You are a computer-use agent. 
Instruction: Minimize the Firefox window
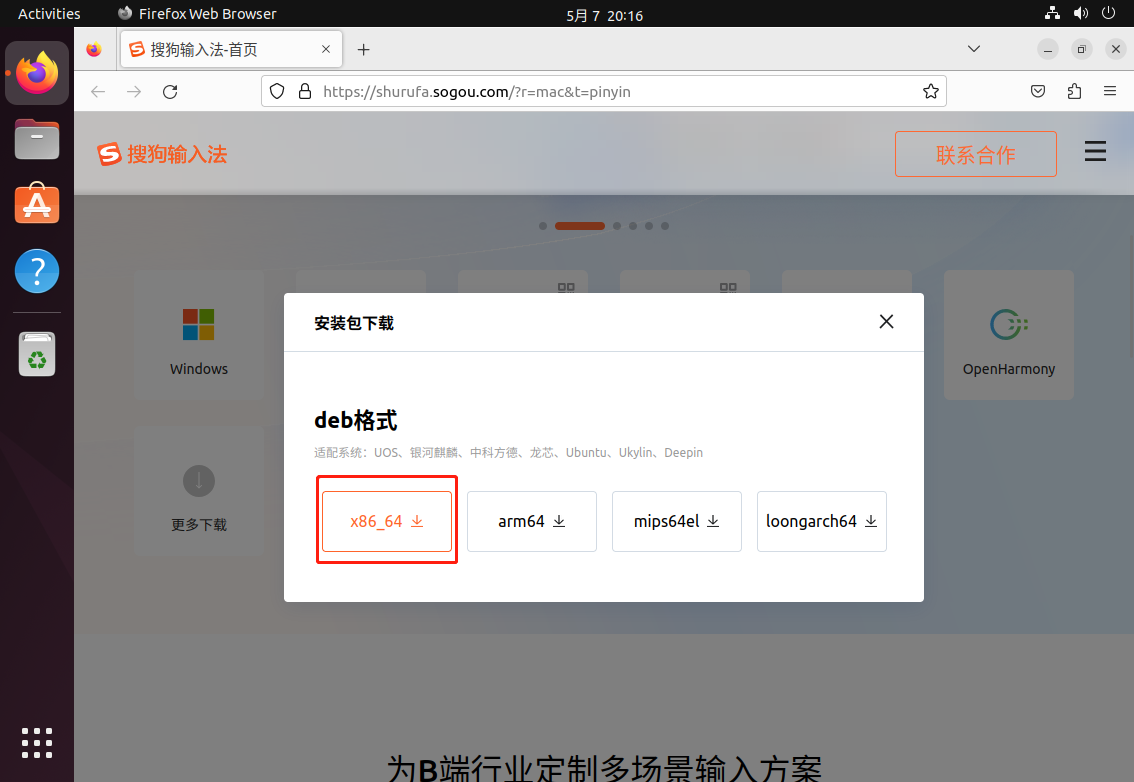pos(1047,49)
